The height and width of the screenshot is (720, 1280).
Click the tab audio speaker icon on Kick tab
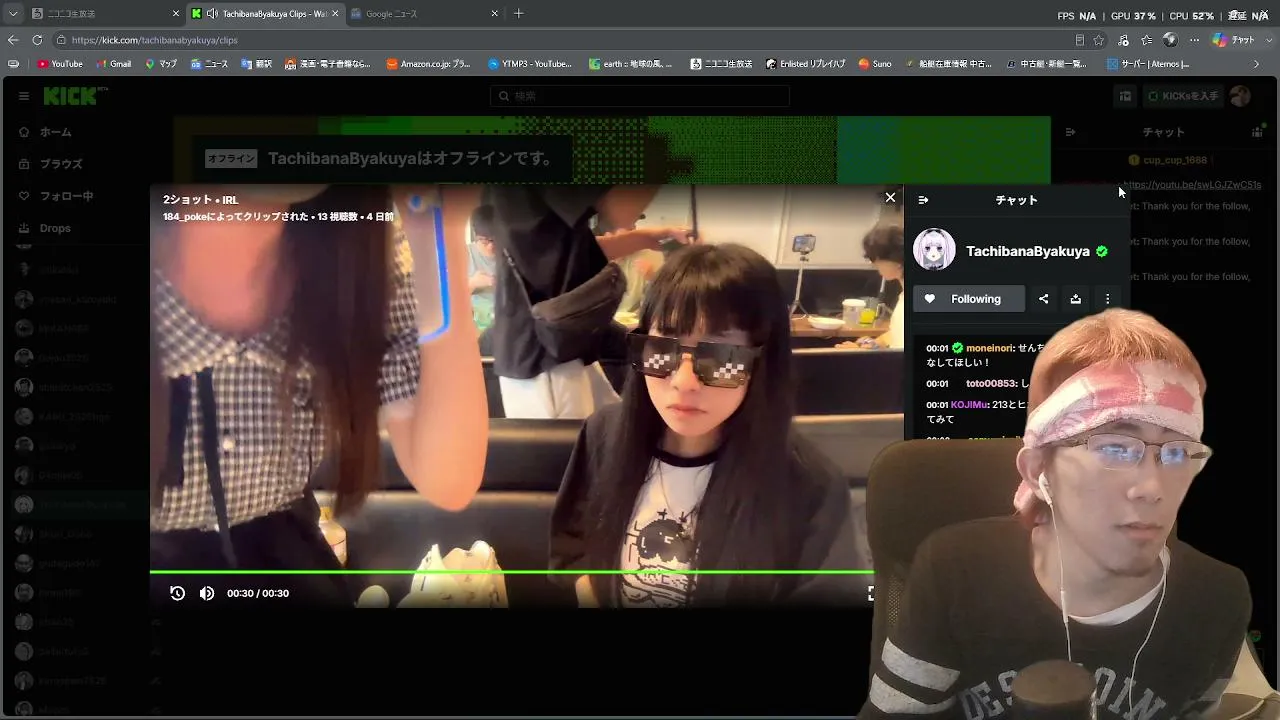[x=212, y=14]
